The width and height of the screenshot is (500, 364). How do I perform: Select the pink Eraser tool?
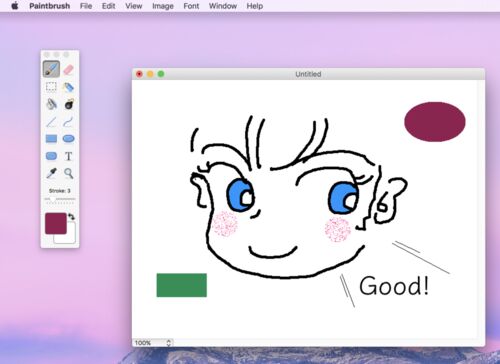68,69
